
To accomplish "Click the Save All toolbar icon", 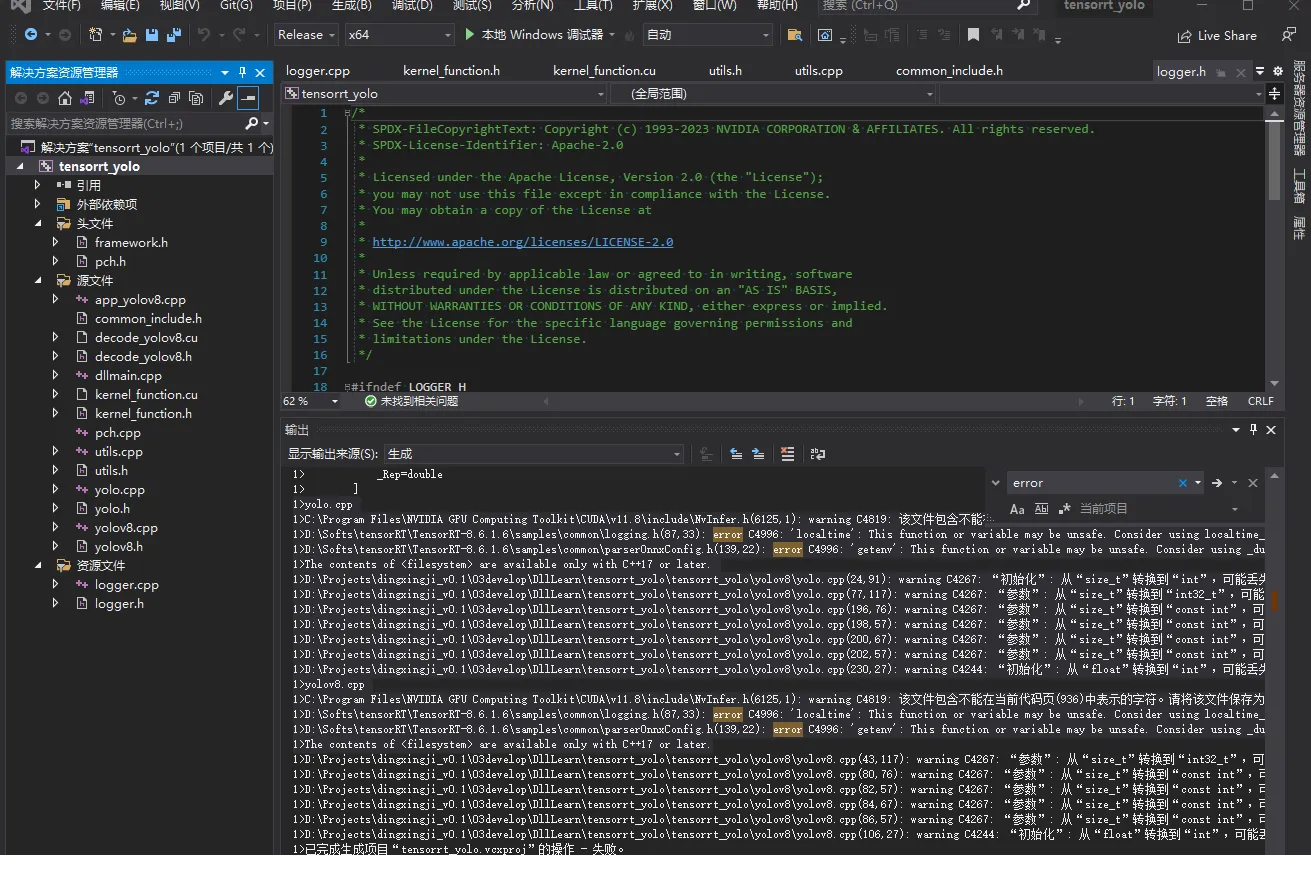I will (x=174, y=35).
